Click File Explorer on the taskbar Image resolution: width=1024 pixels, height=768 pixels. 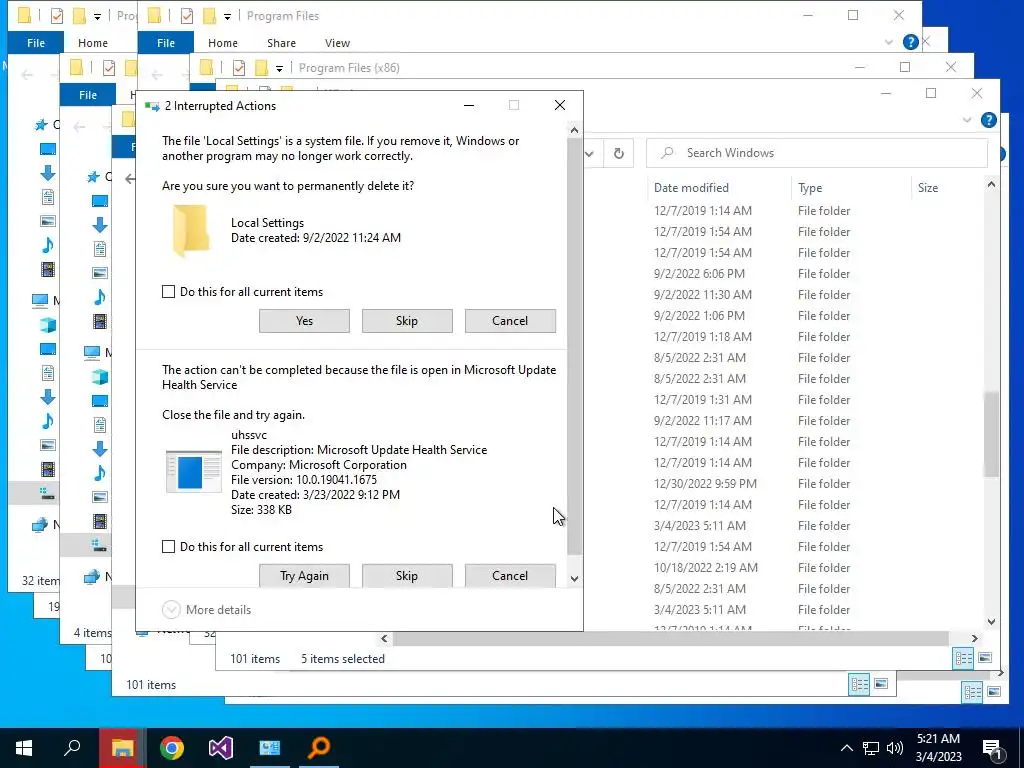[122, 747]
